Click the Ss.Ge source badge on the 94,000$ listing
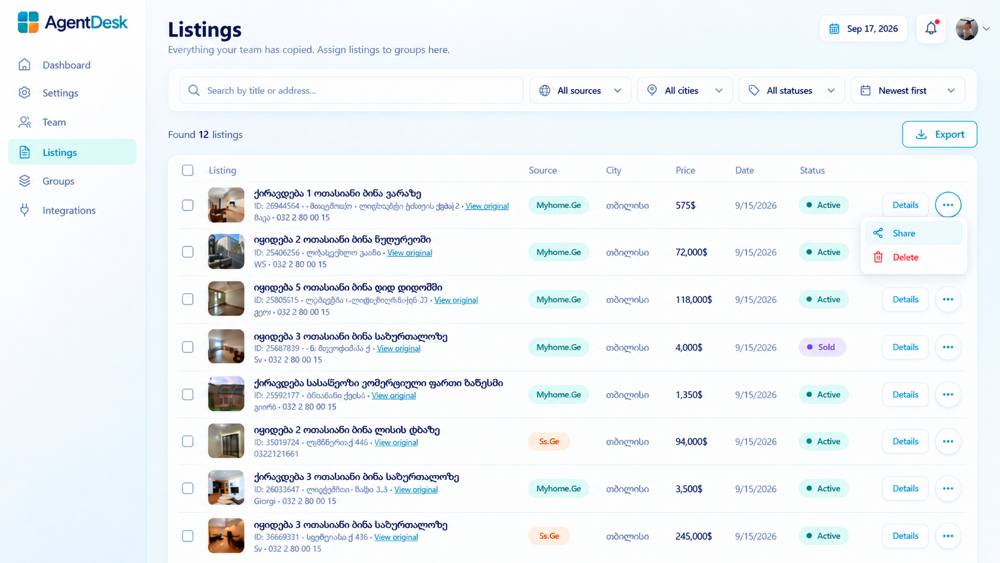Image resolution: width=1000 pixels, height=563 pixels. point(549,441)
